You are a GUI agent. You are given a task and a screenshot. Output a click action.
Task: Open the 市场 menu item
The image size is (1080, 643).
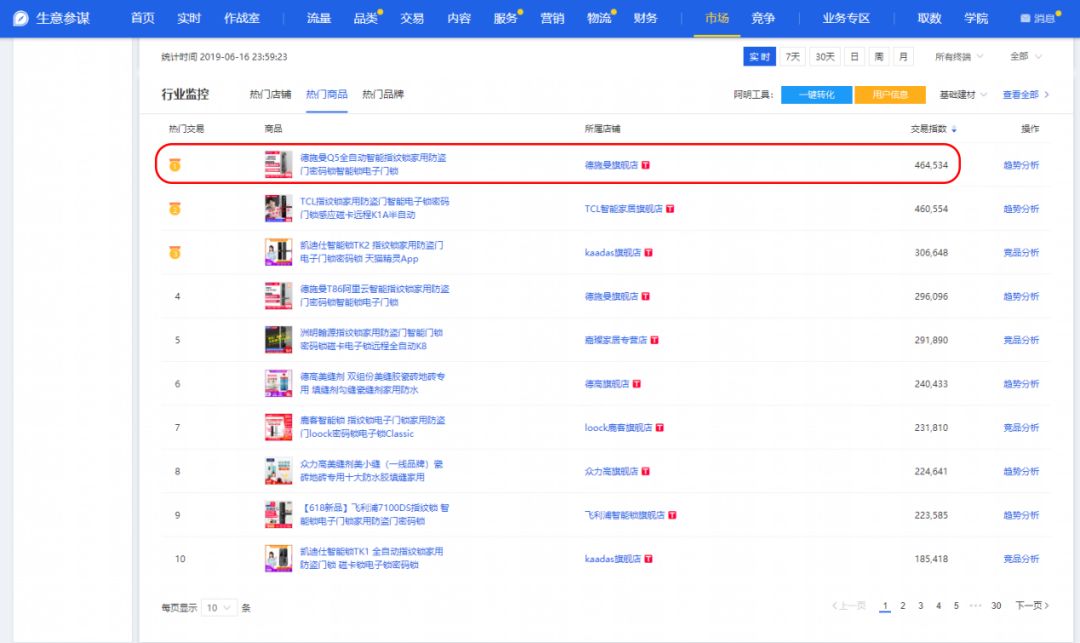(717, 19)
